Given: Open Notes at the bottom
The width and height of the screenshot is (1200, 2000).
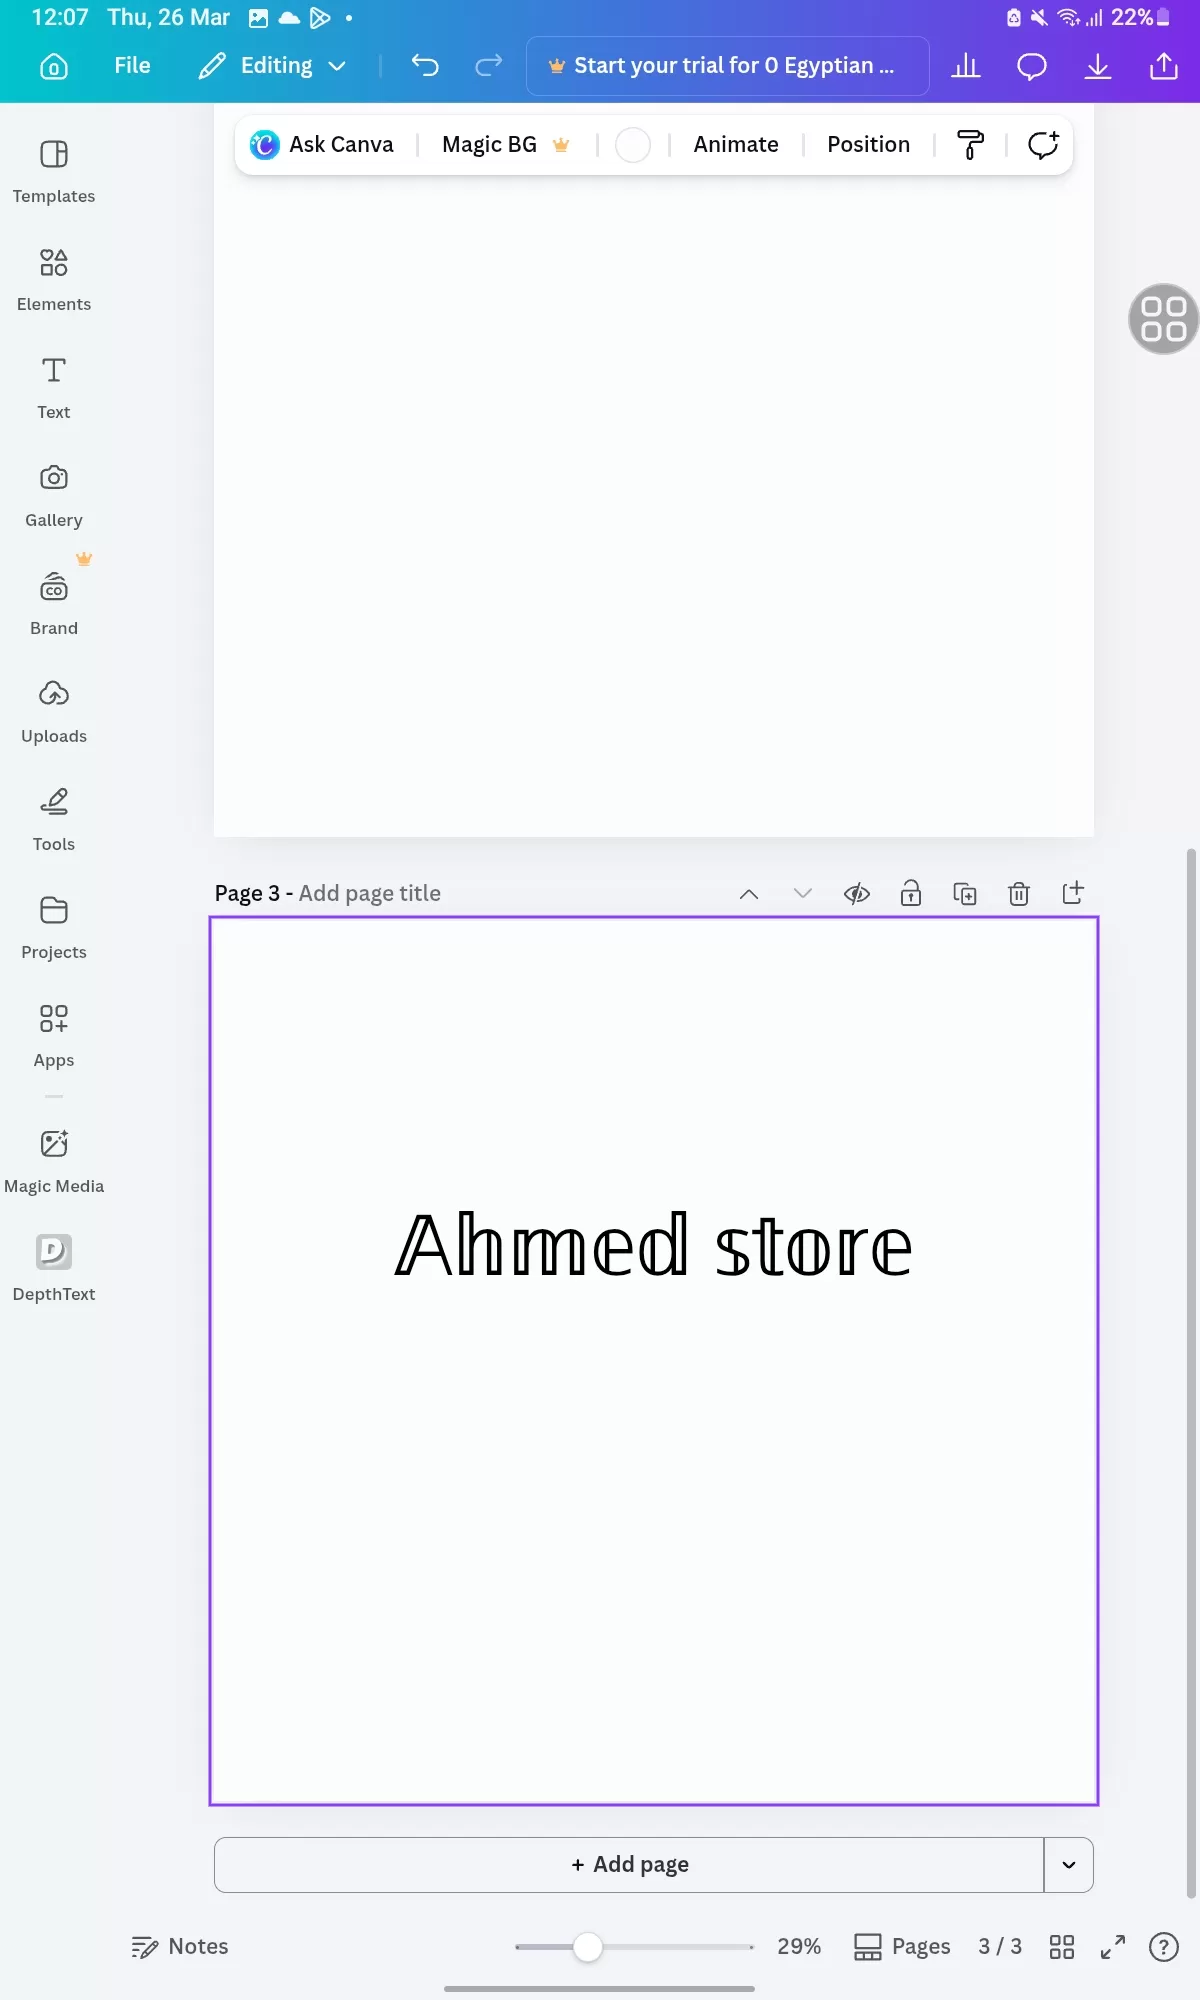Looking at the screenshot, I should 180,1946.
